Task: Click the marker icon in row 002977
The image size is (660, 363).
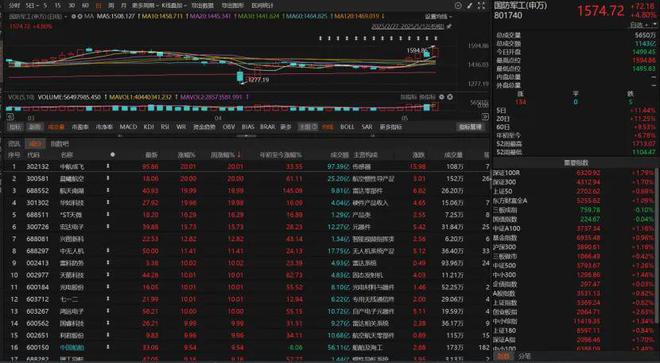Action: [108, 275]
